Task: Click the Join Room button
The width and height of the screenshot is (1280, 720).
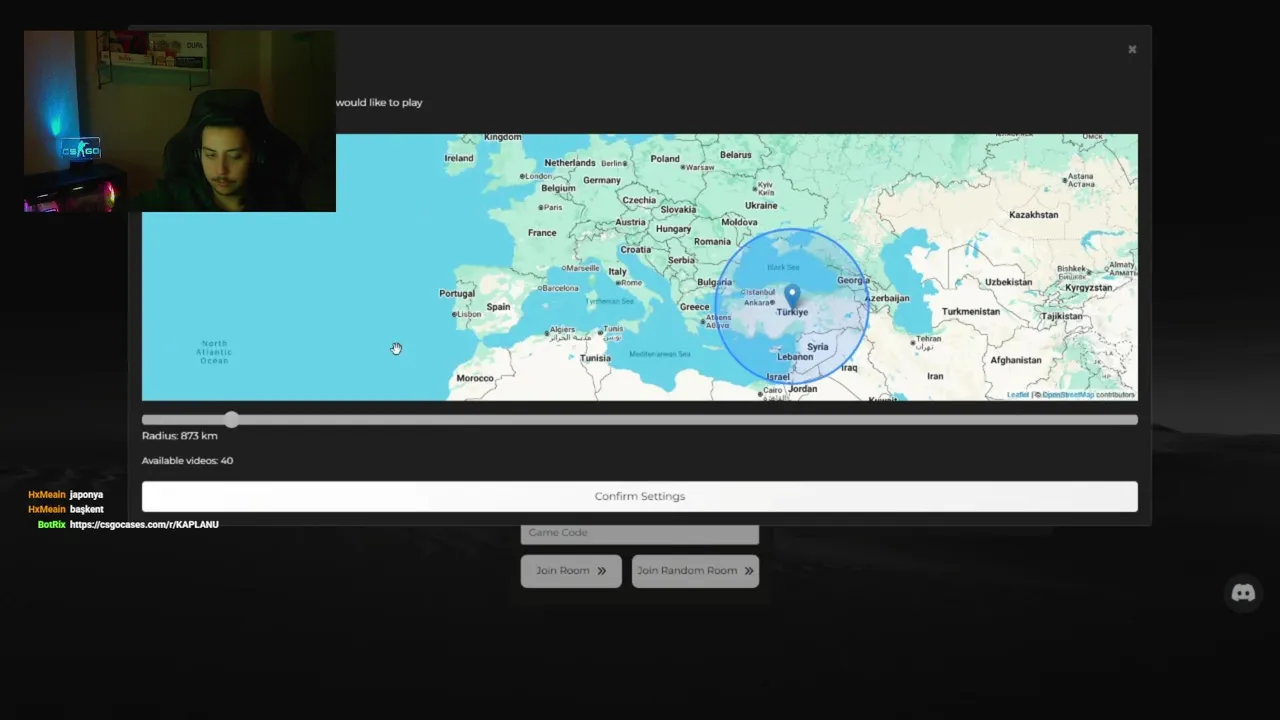Action: coord(571,571)
